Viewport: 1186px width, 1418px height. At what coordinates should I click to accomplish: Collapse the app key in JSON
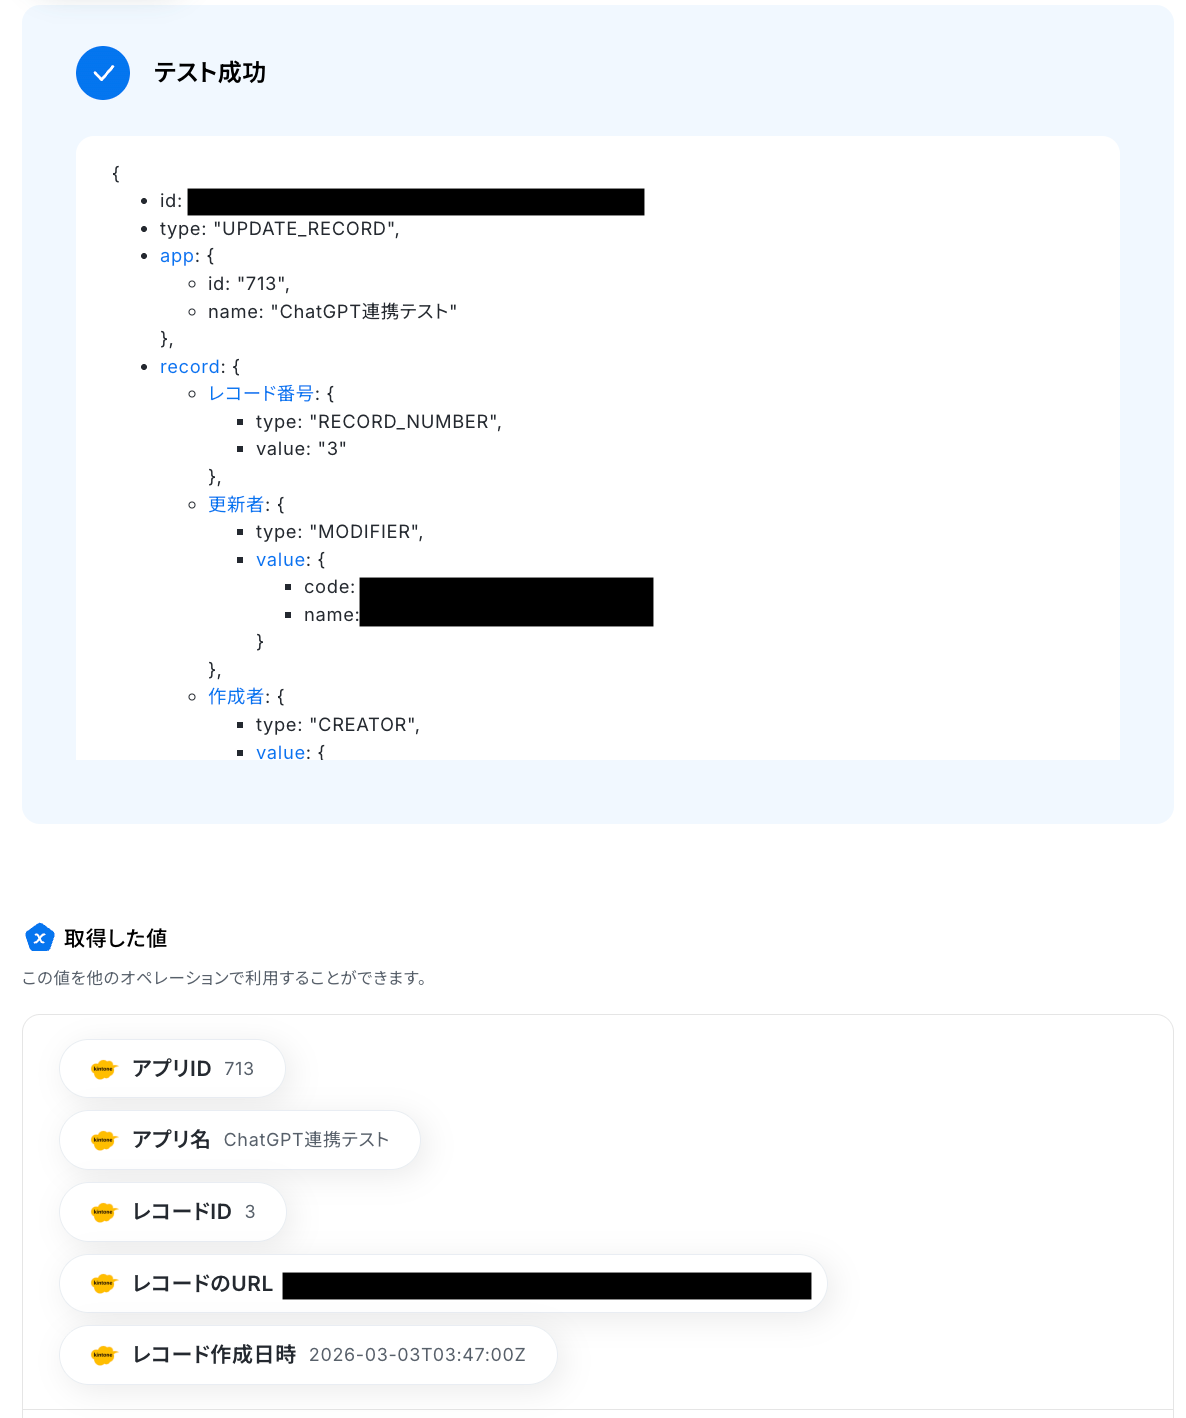tap(176, 256)
